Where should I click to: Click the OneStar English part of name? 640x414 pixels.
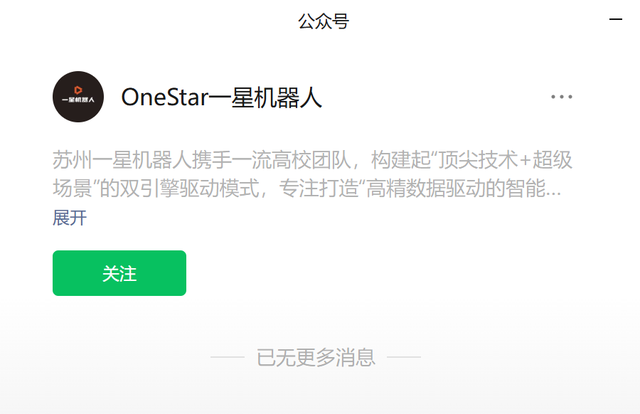pos(165,97)
